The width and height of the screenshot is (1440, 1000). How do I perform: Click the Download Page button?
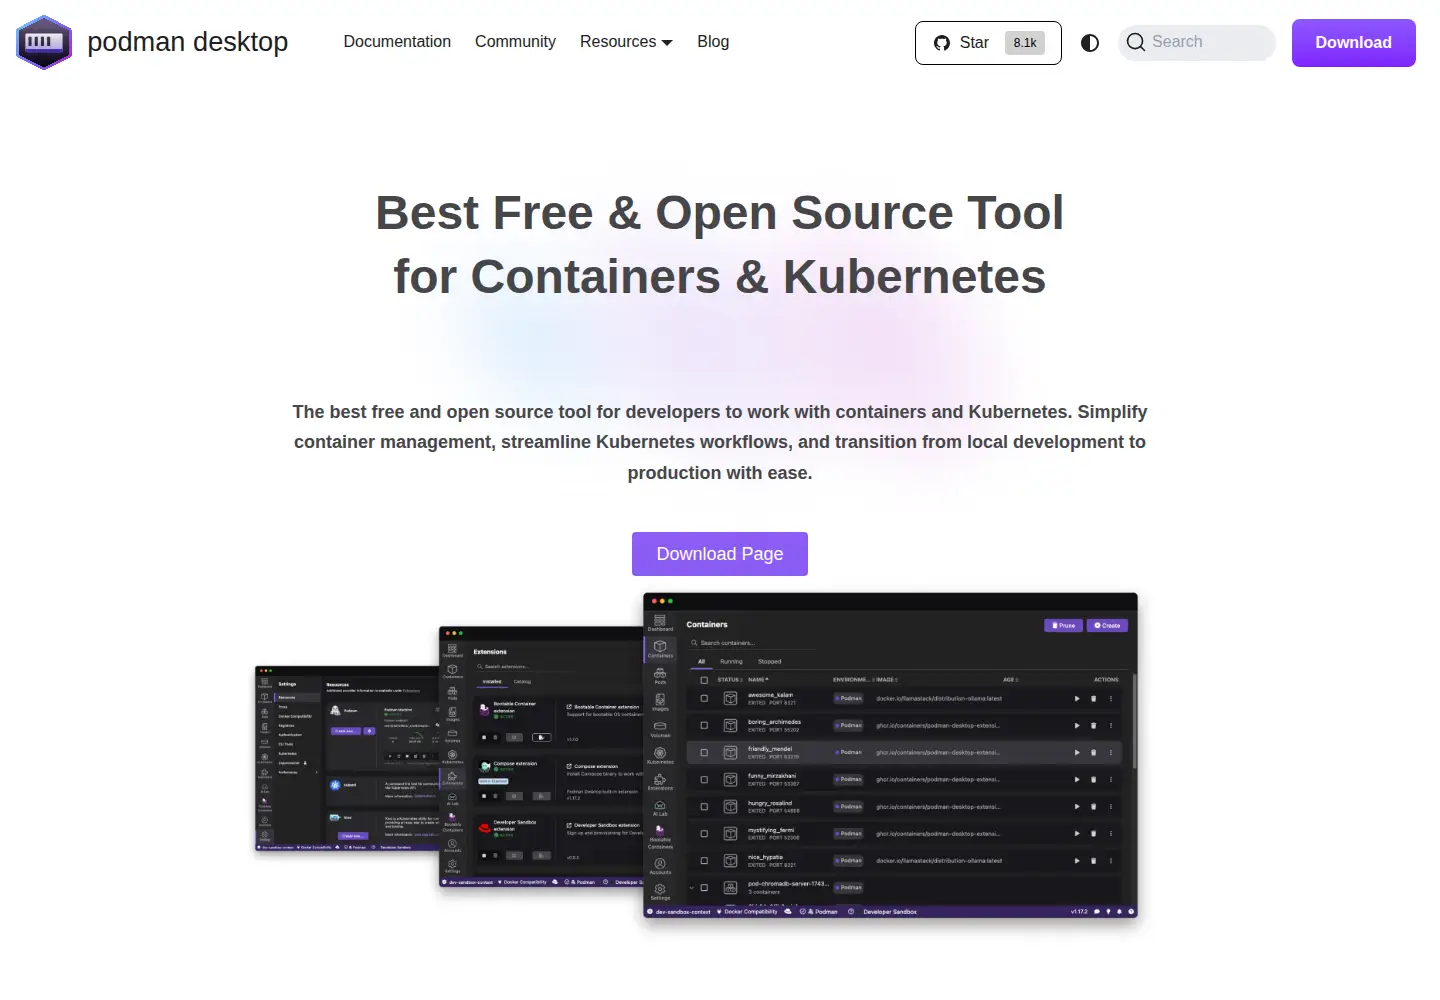coord(720,554)
